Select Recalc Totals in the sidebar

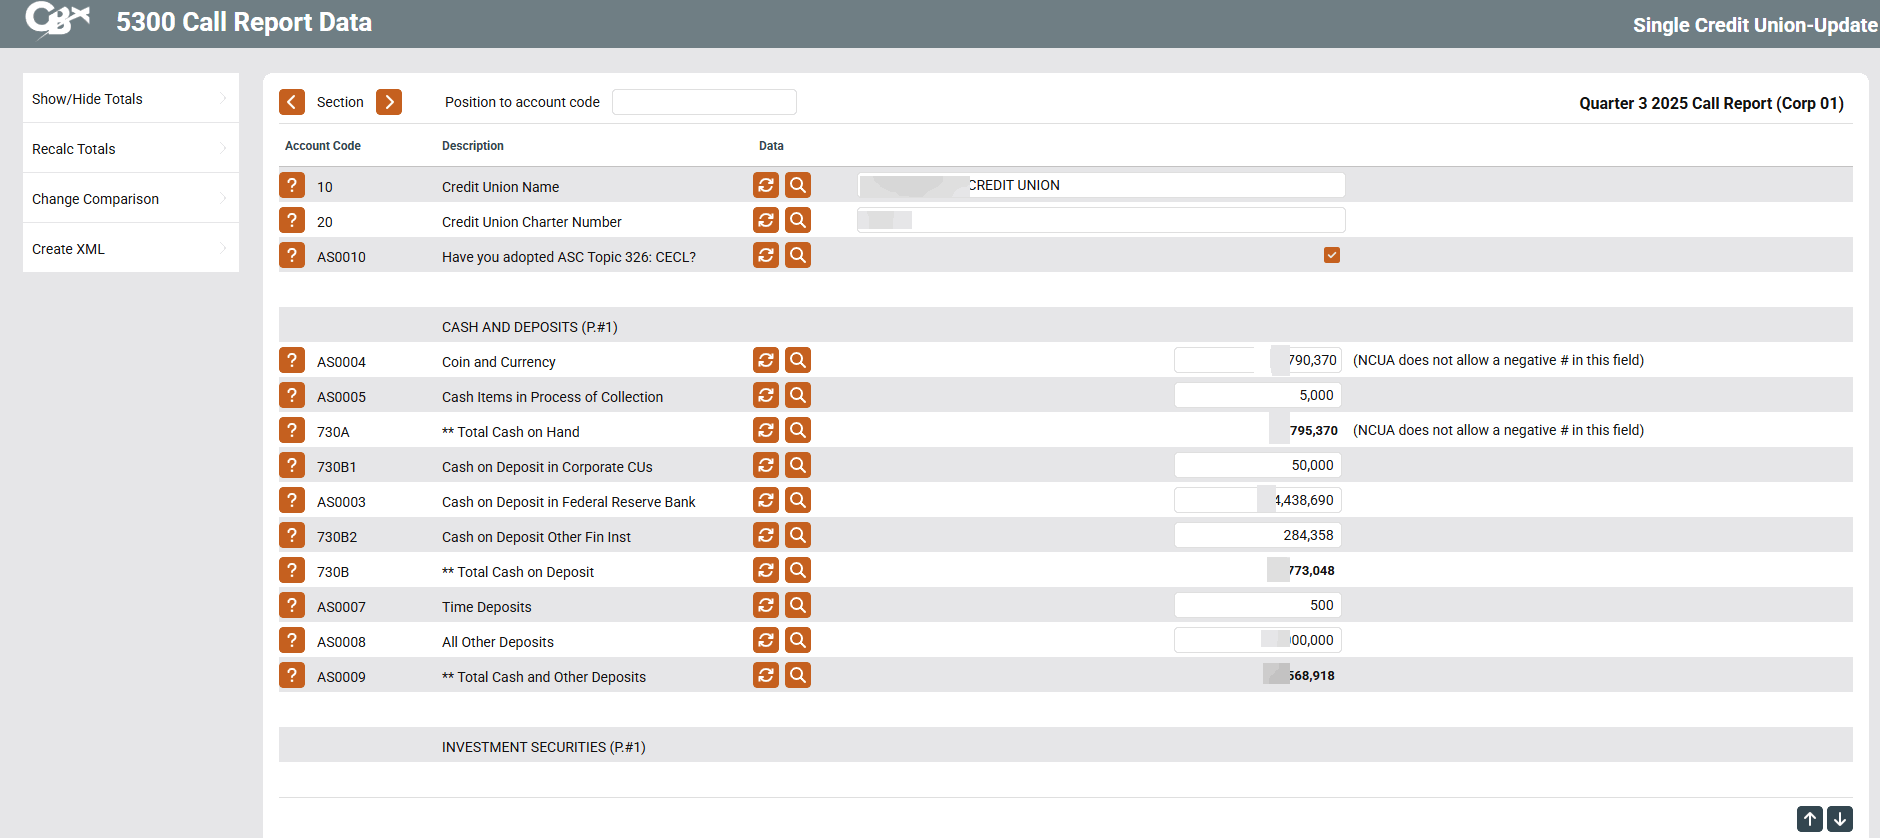point(130,148)
